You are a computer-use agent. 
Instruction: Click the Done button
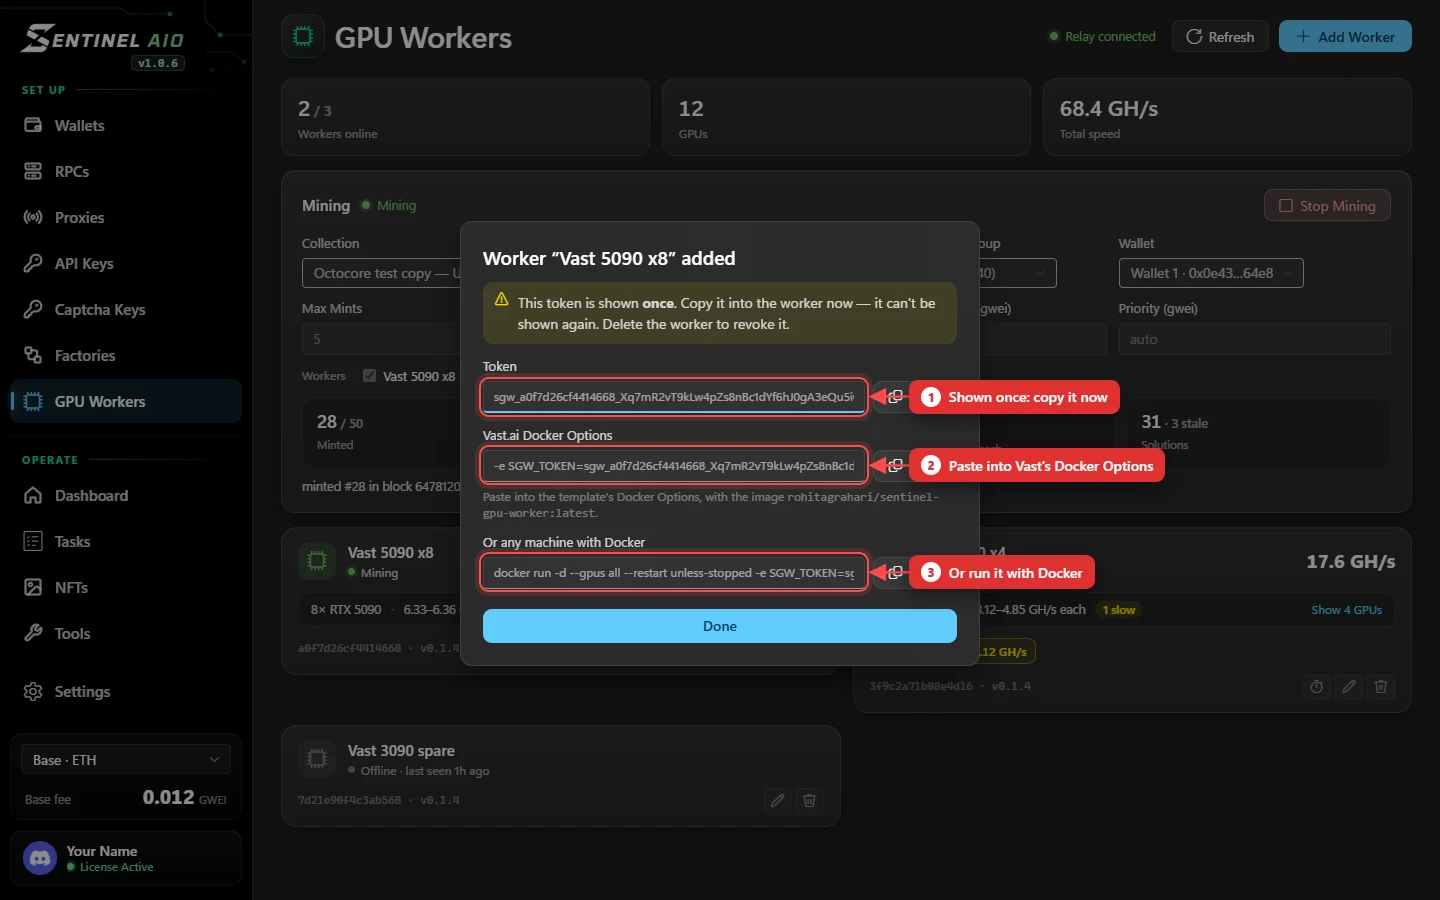click(720, 626)
